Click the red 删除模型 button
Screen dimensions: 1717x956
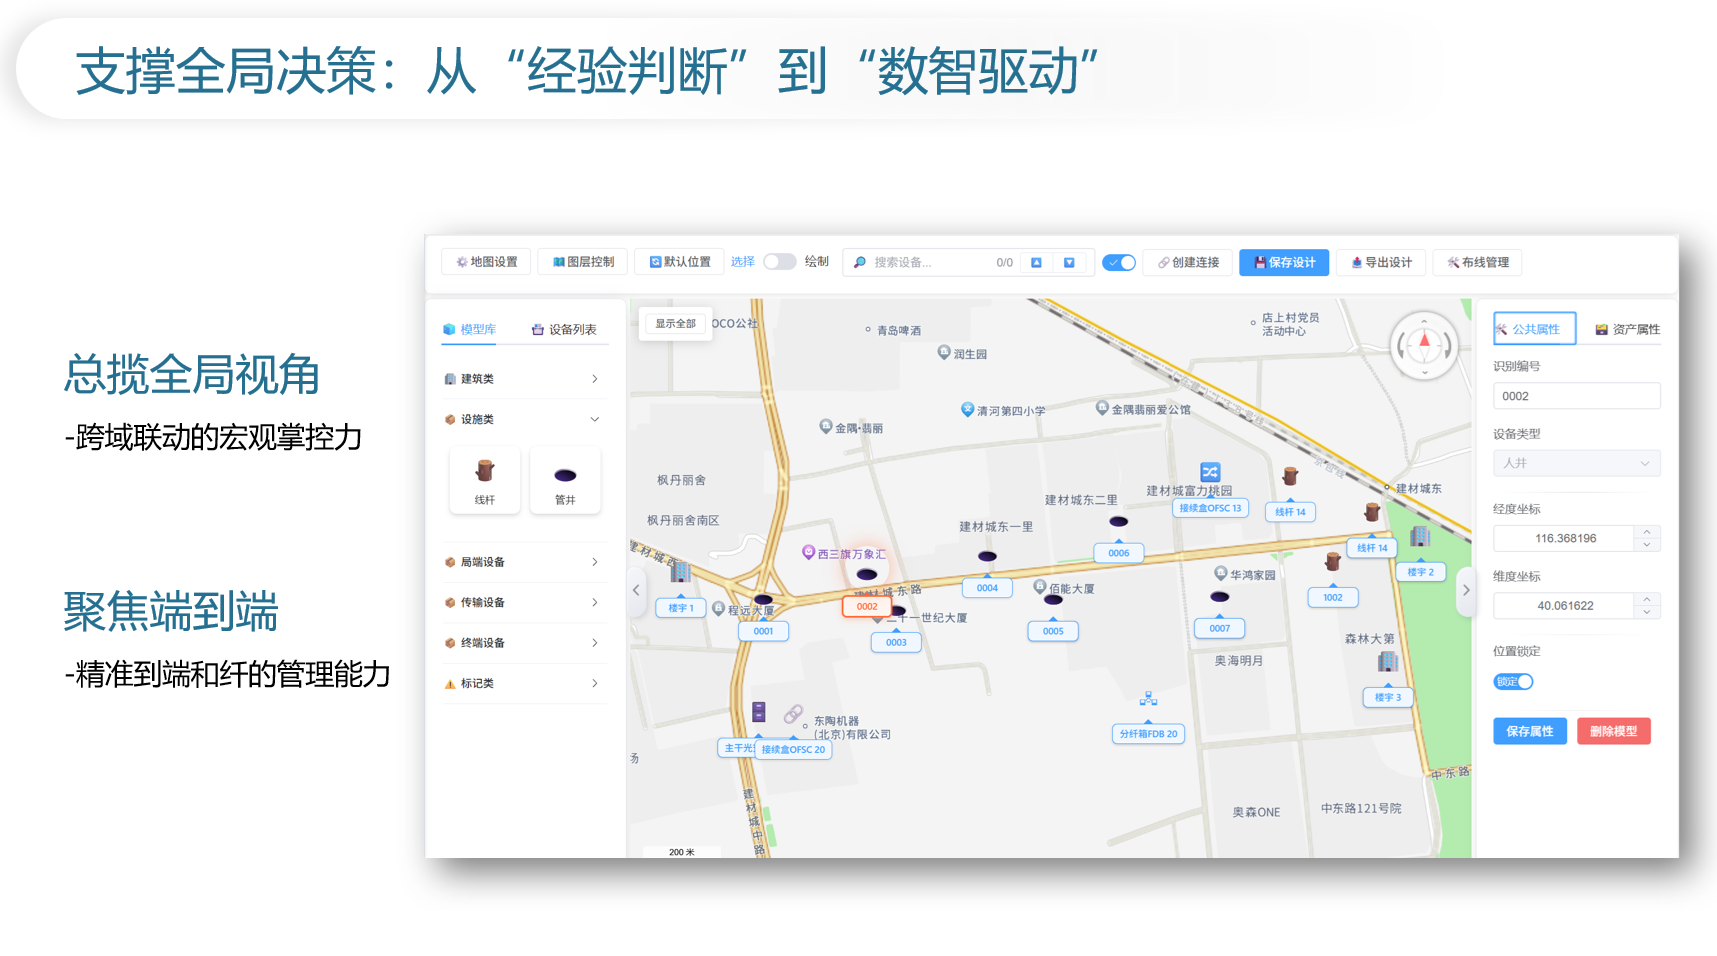pyautogui.click(x=1613, y=731)
